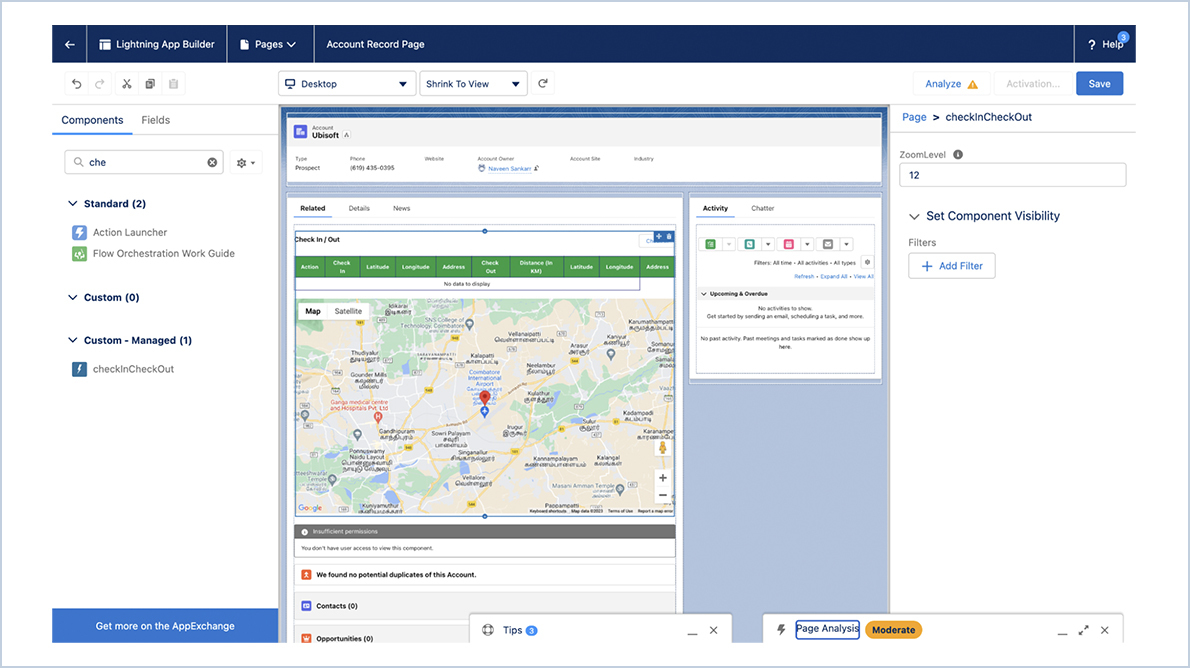Switch to the Fields tab

[x=156, y=119]
